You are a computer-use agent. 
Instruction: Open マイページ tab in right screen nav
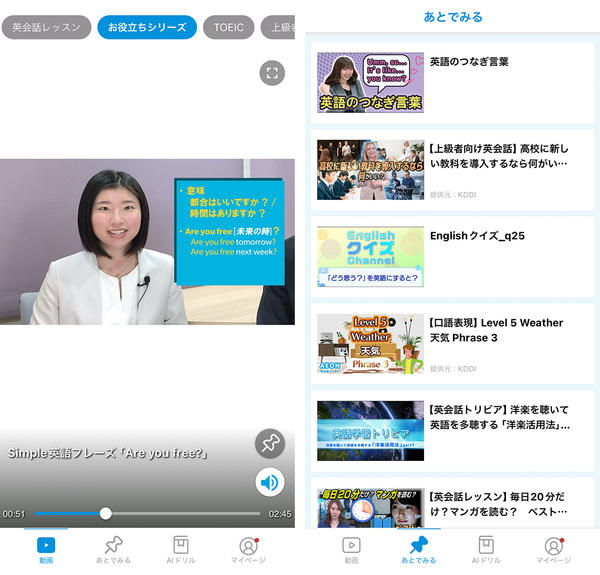click(x=553, y=549)
